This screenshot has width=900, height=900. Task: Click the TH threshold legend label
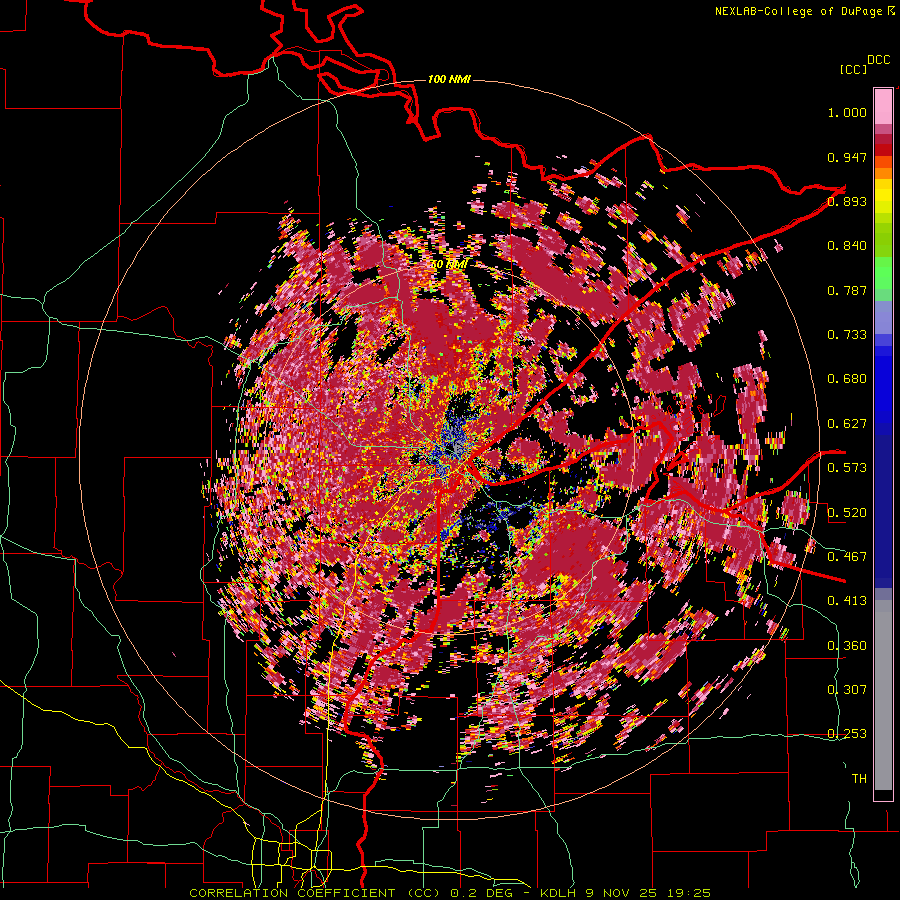tap(859, 778)
